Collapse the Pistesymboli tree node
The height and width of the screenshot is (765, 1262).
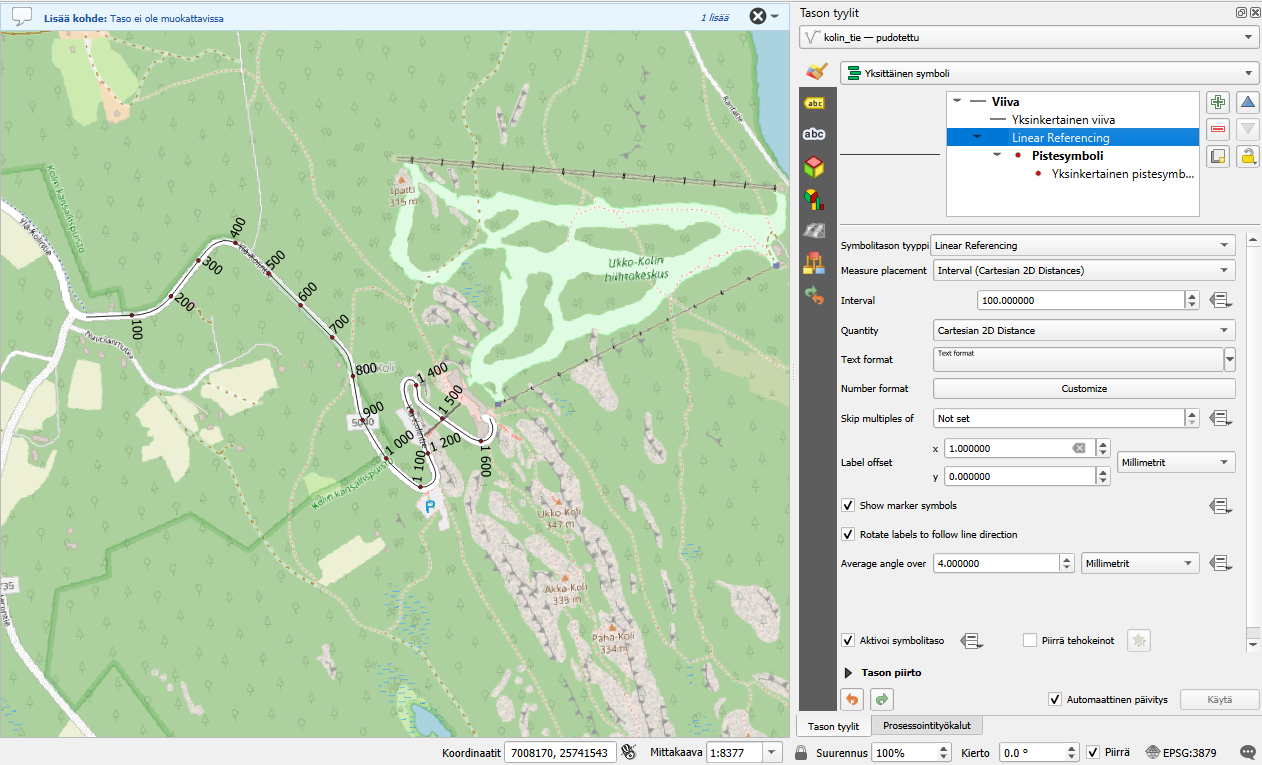click(x=997, y=155)
